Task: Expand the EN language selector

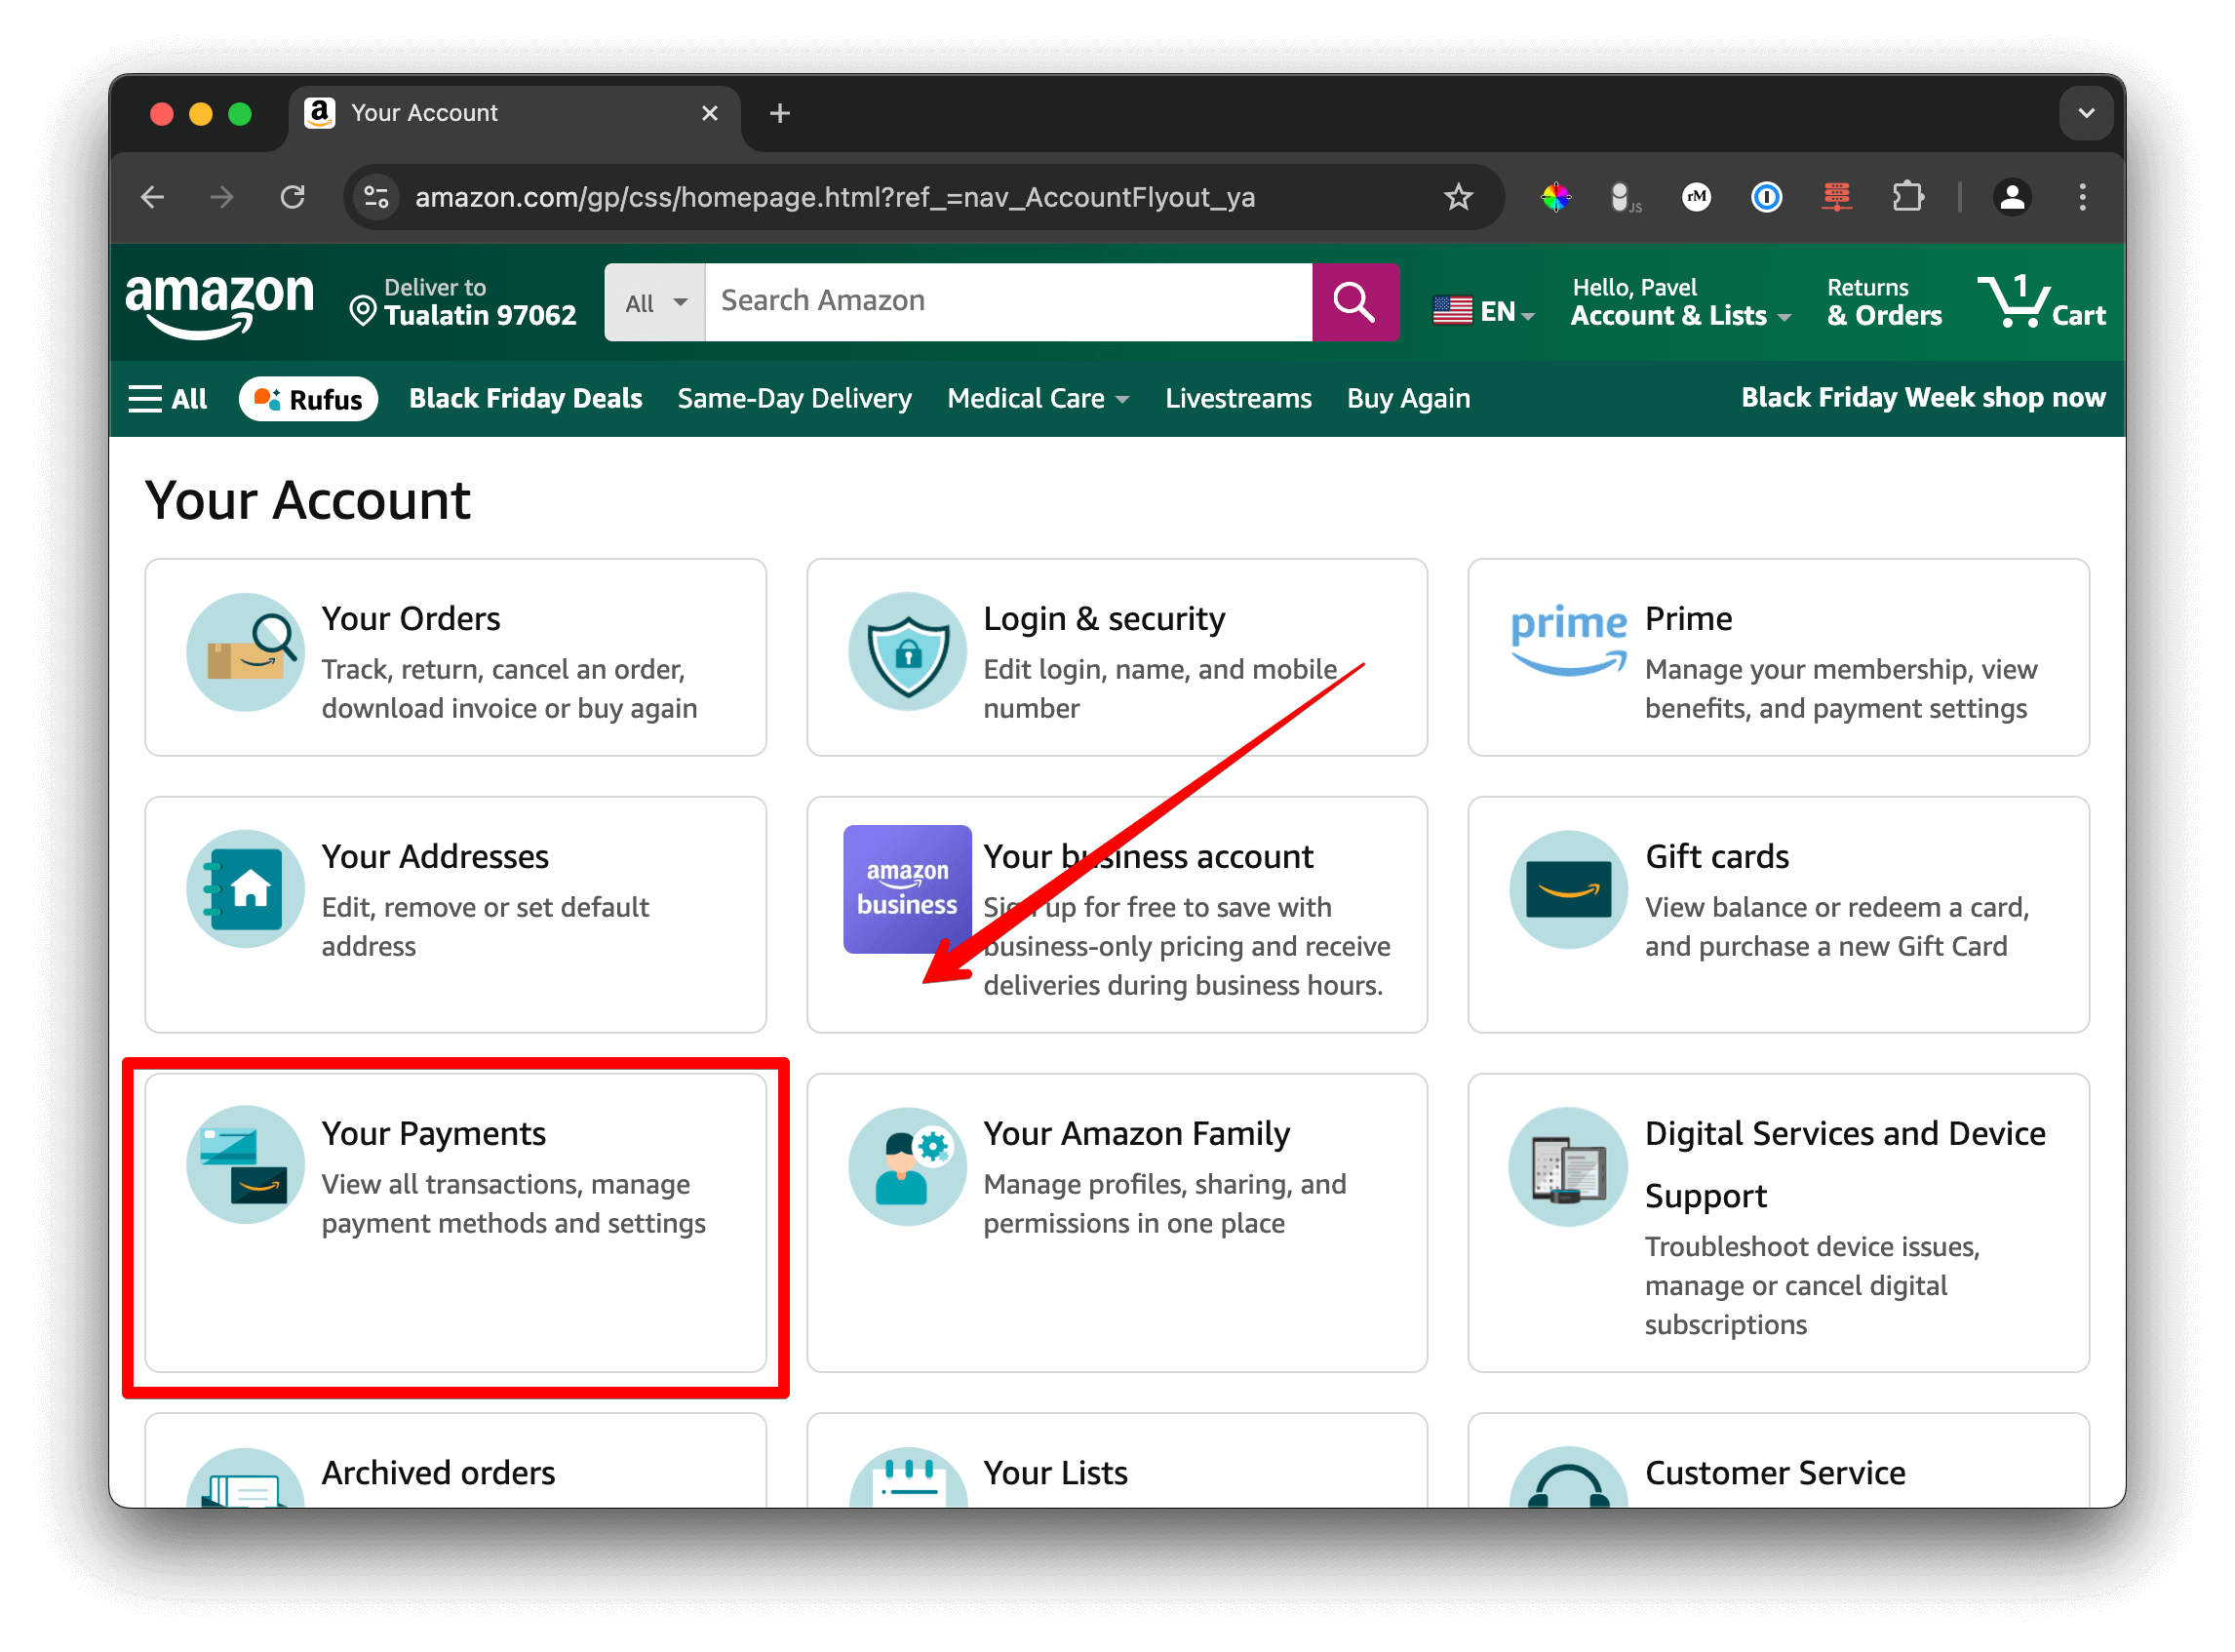Action: (x=1483, y=311)
